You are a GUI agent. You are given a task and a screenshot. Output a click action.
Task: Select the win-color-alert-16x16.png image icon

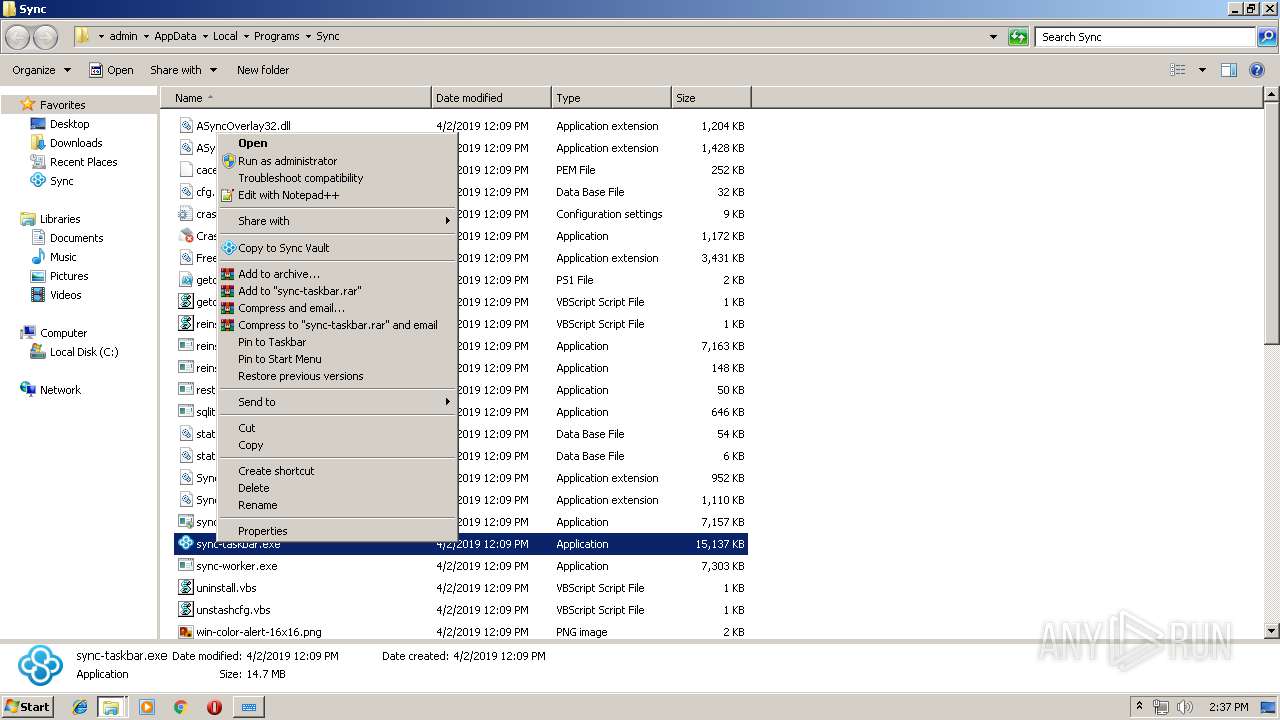[x=186, y=632]
